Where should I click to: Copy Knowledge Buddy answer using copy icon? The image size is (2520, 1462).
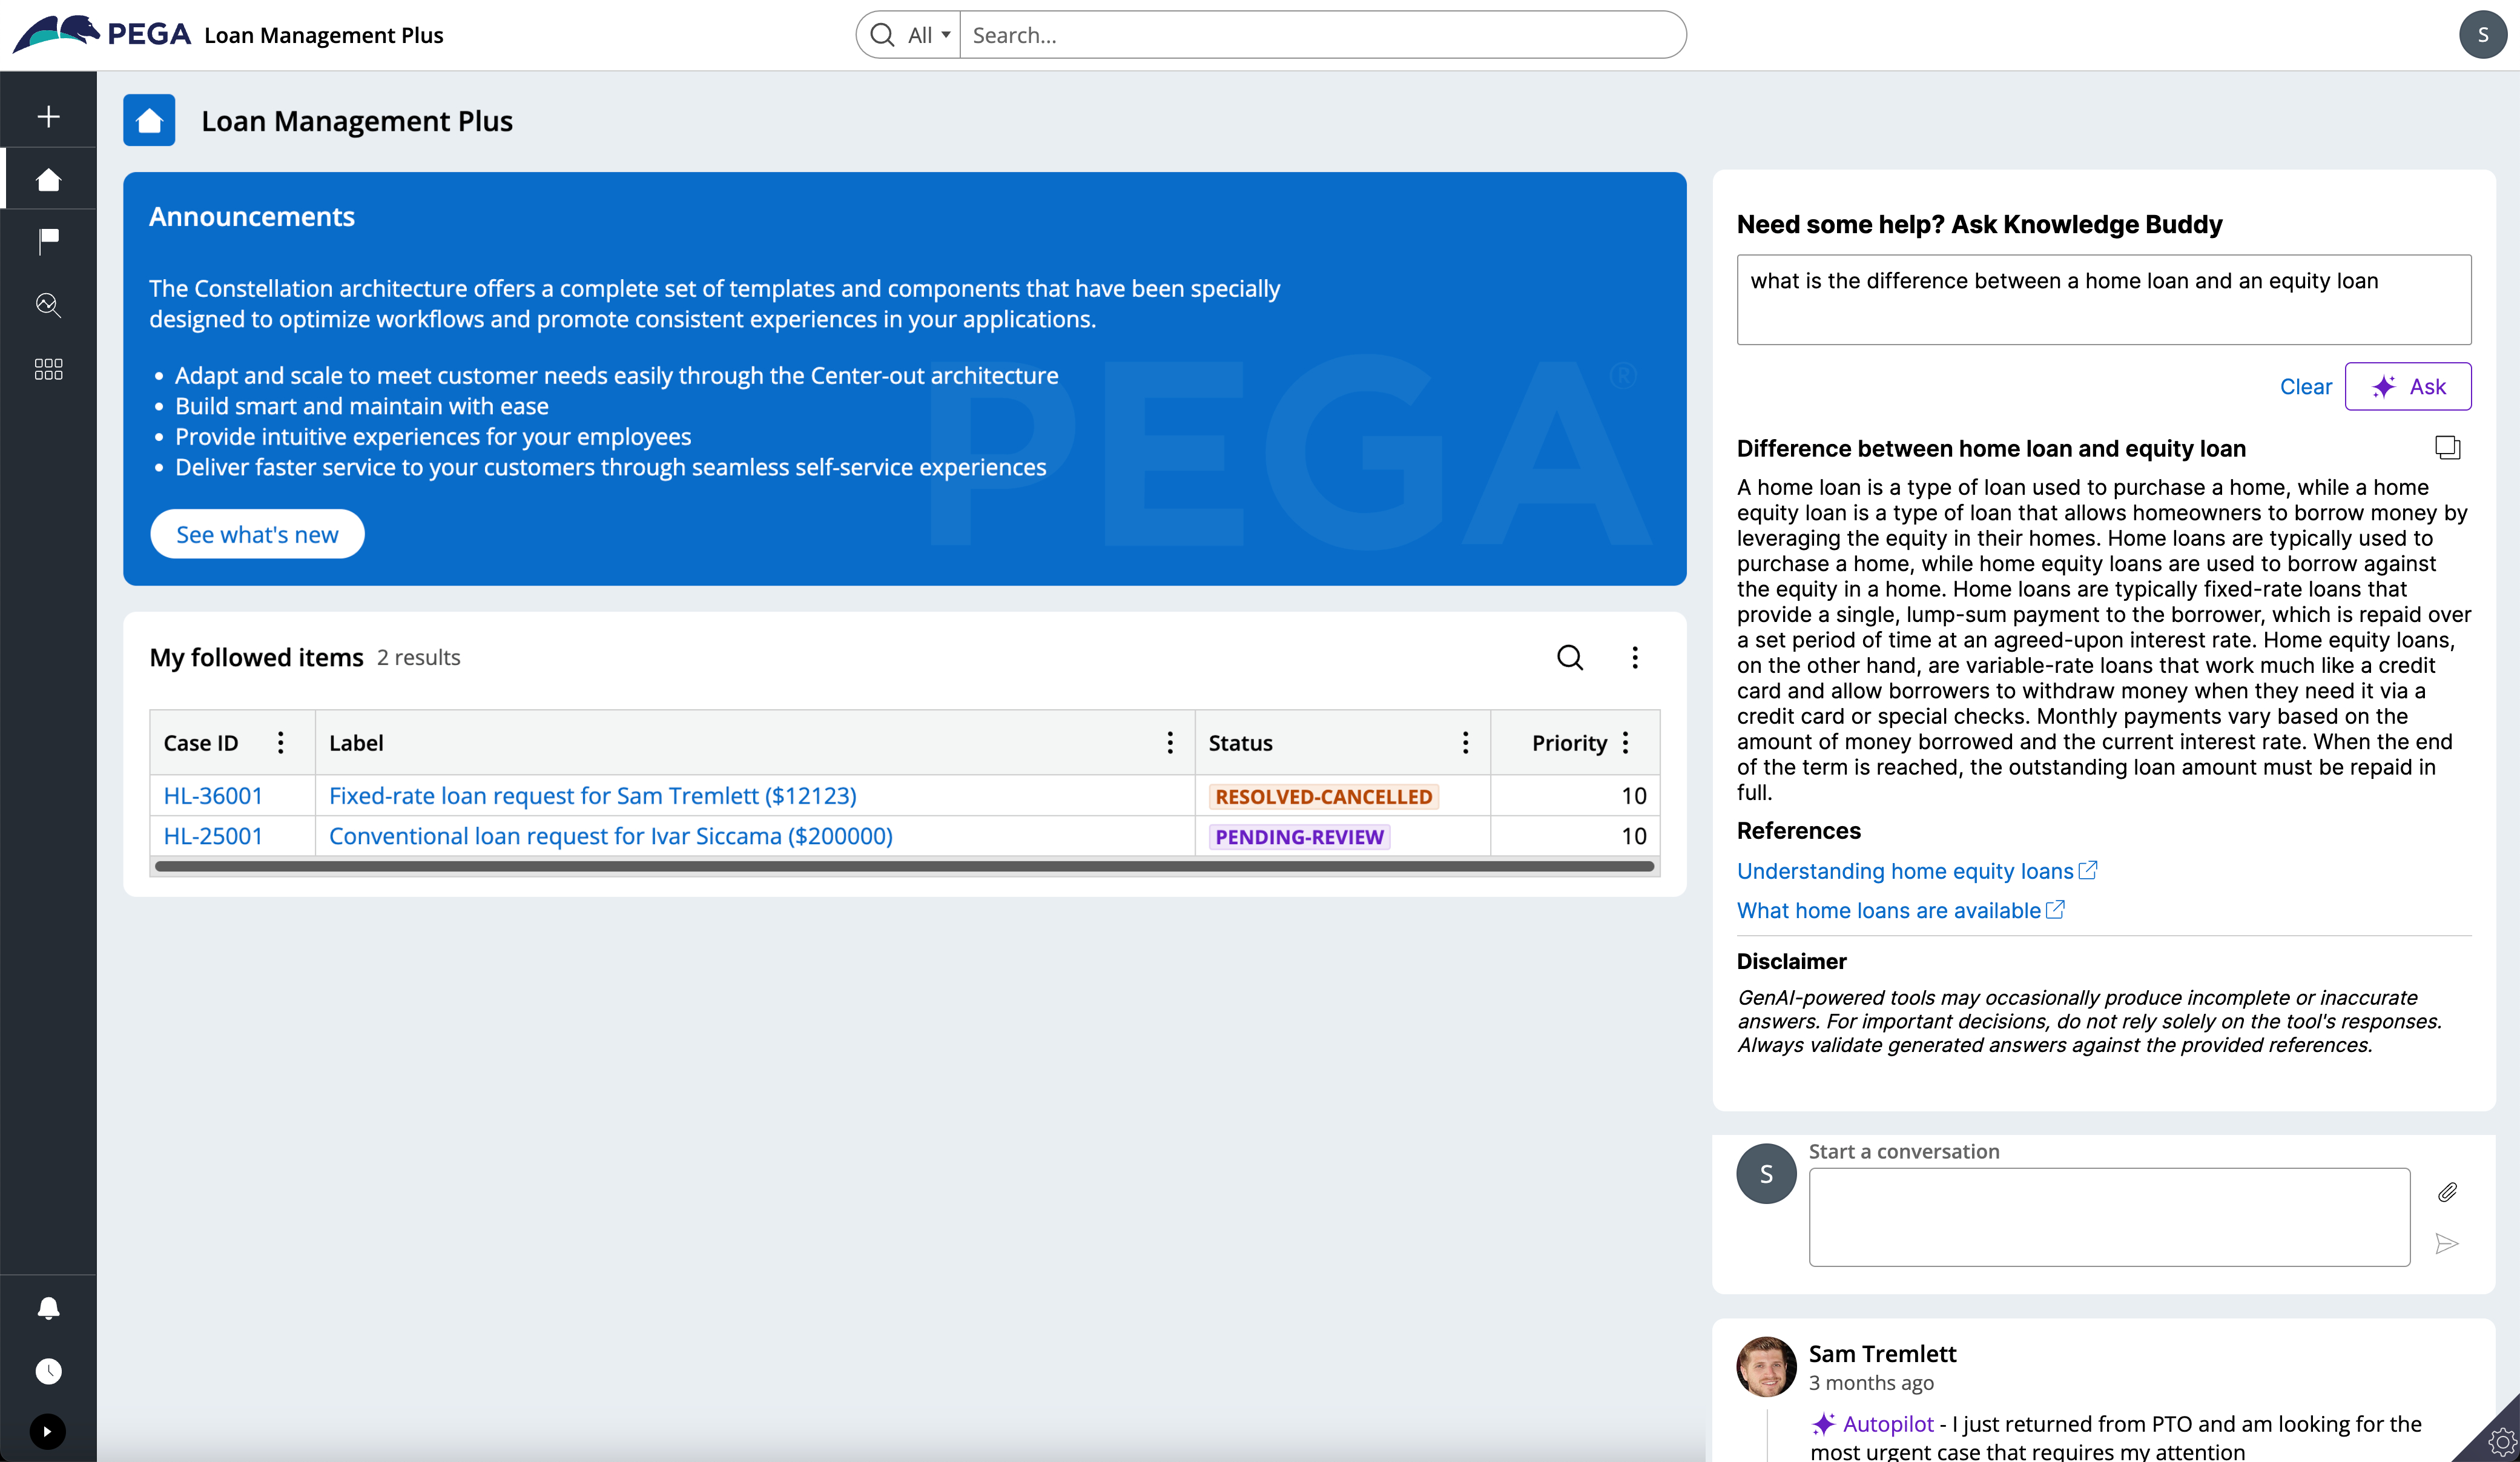2447,447
